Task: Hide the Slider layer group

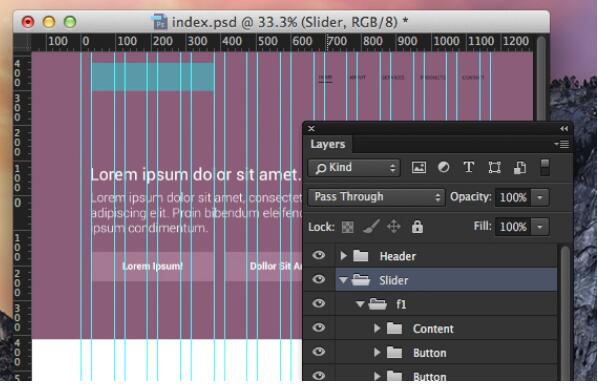Action: pyautogui.click(x=318, y=280)
